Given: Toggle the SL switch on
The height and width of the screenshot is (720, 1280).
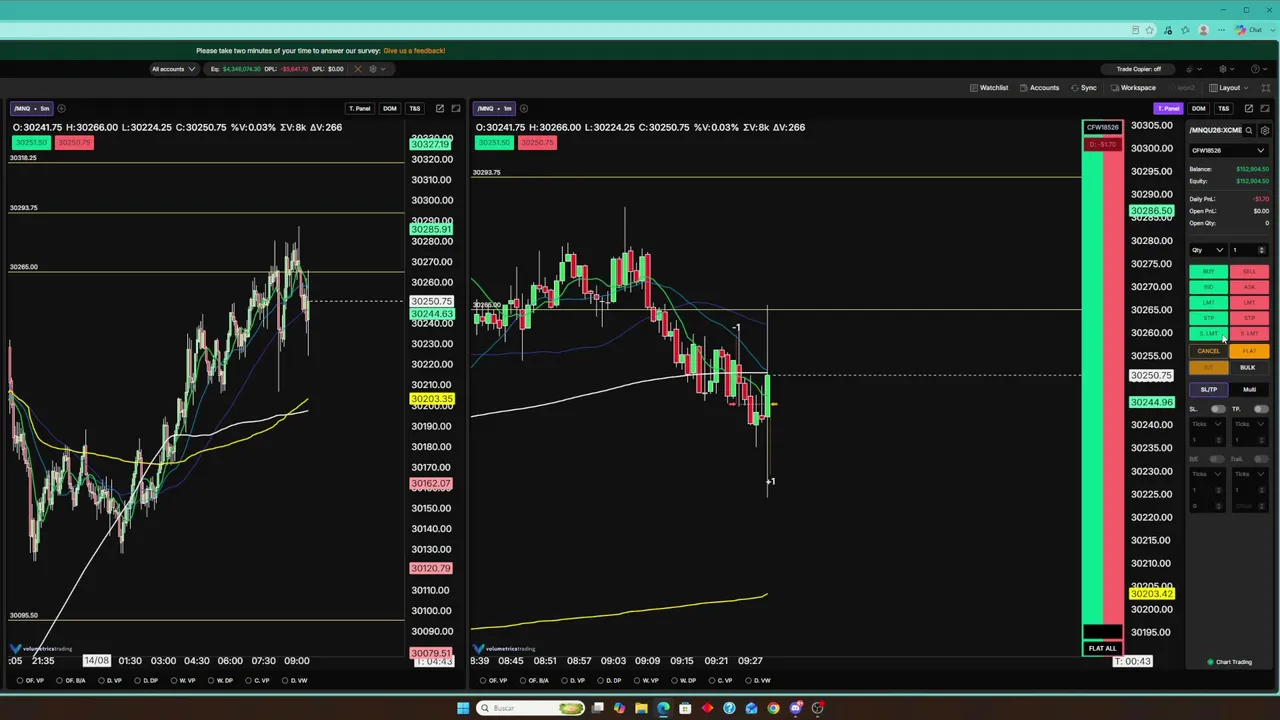Looking at the screenshot, I should point(1217,409).
